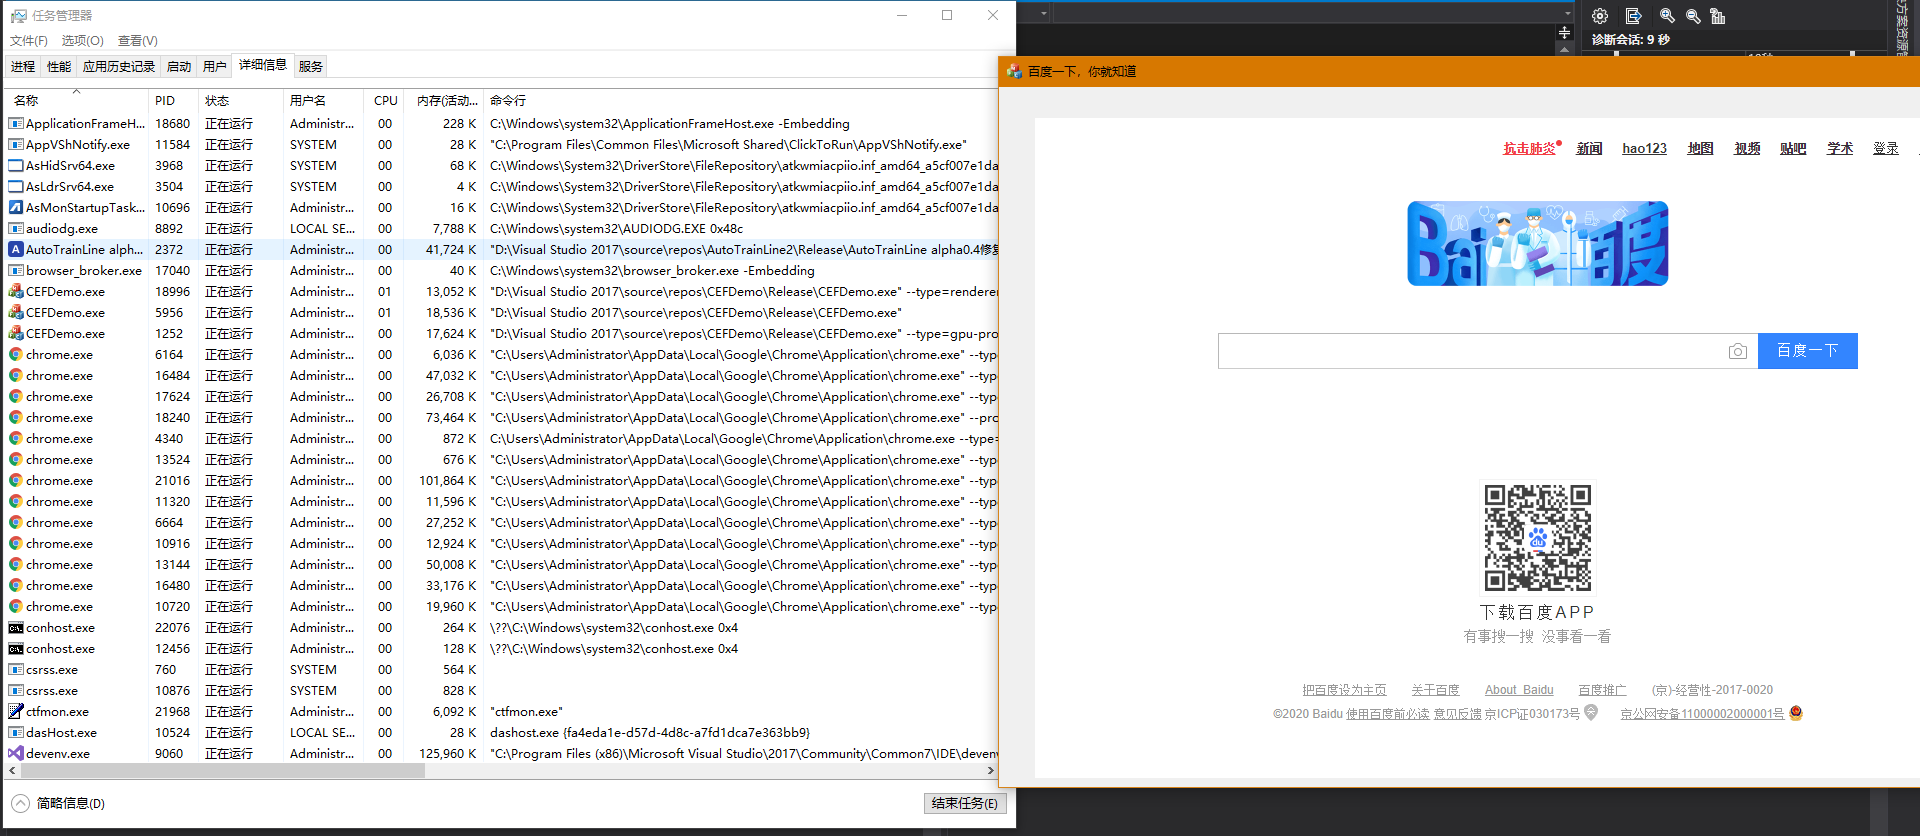Click Chrome icon of process PID 6164
The width and height of the screenshot is (1920, 836).
(16, 354)
